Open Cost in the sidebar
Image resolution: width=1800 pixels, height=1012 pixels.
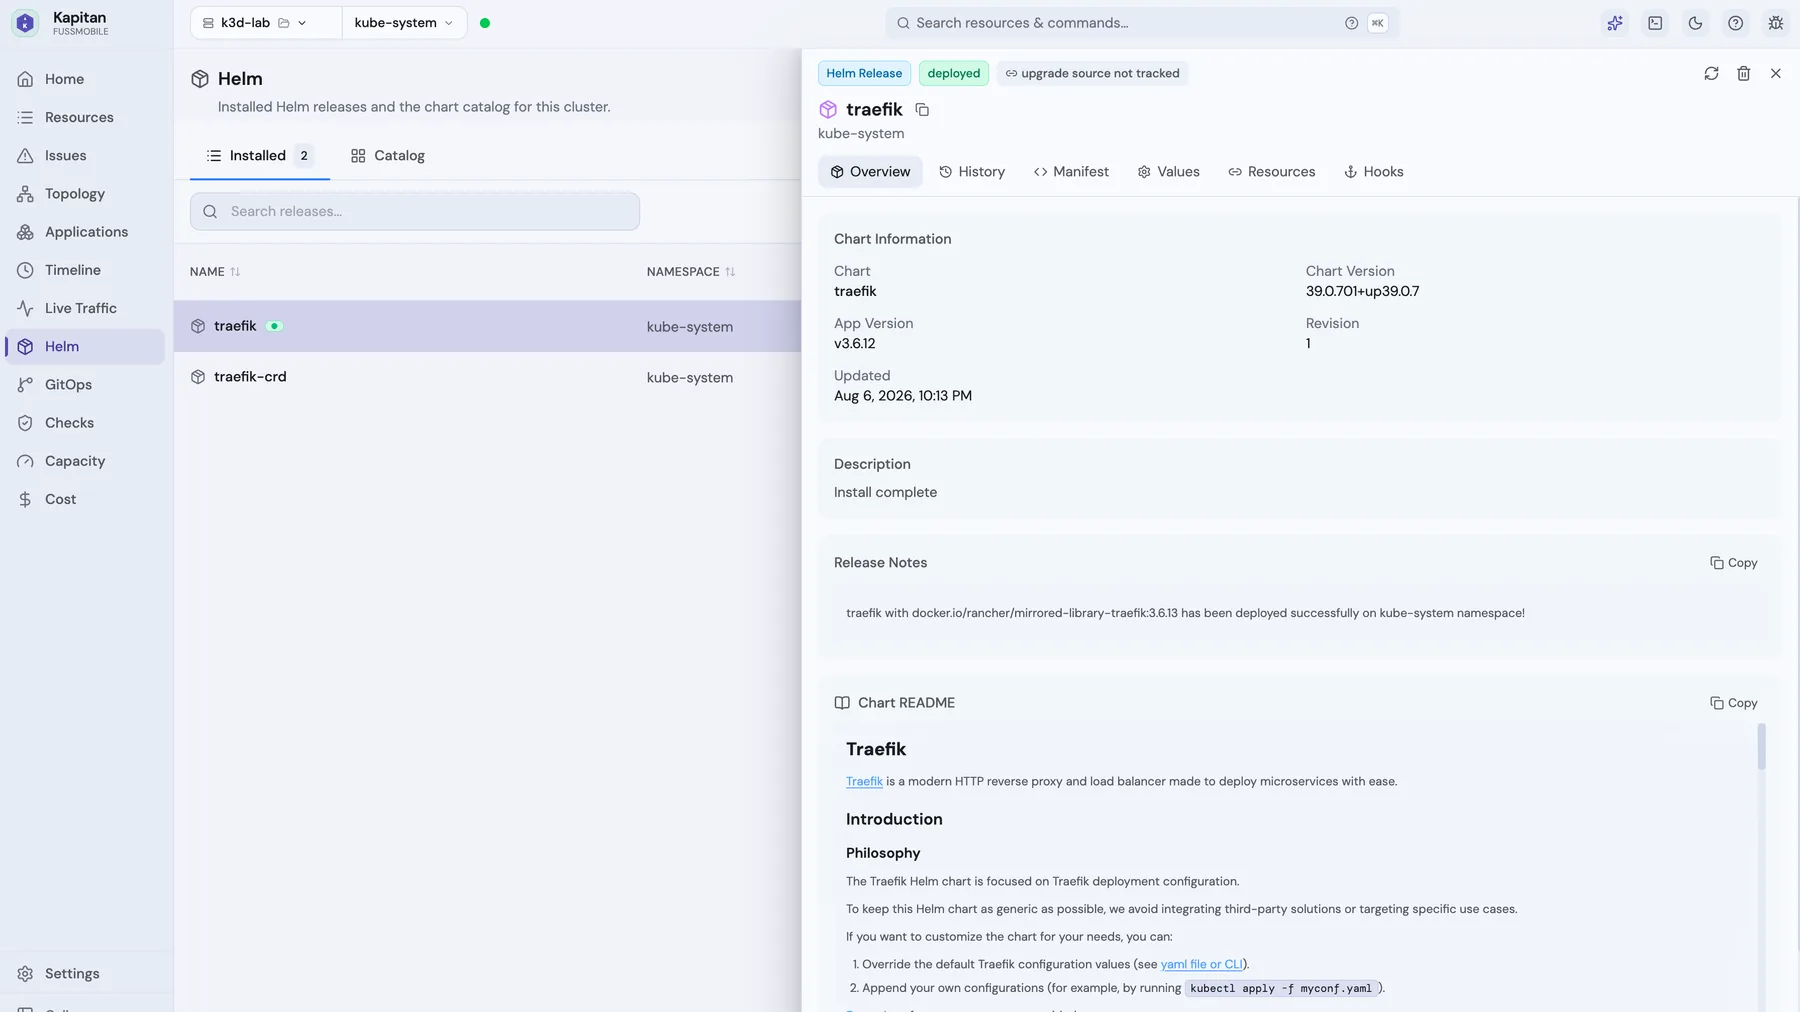pyautogui.click(x=85, y=499)
